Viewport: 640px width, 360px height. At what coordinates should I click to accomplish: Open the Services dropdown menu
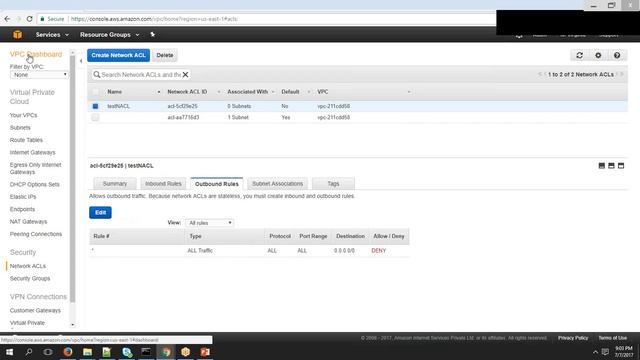(x=52, y=35)
